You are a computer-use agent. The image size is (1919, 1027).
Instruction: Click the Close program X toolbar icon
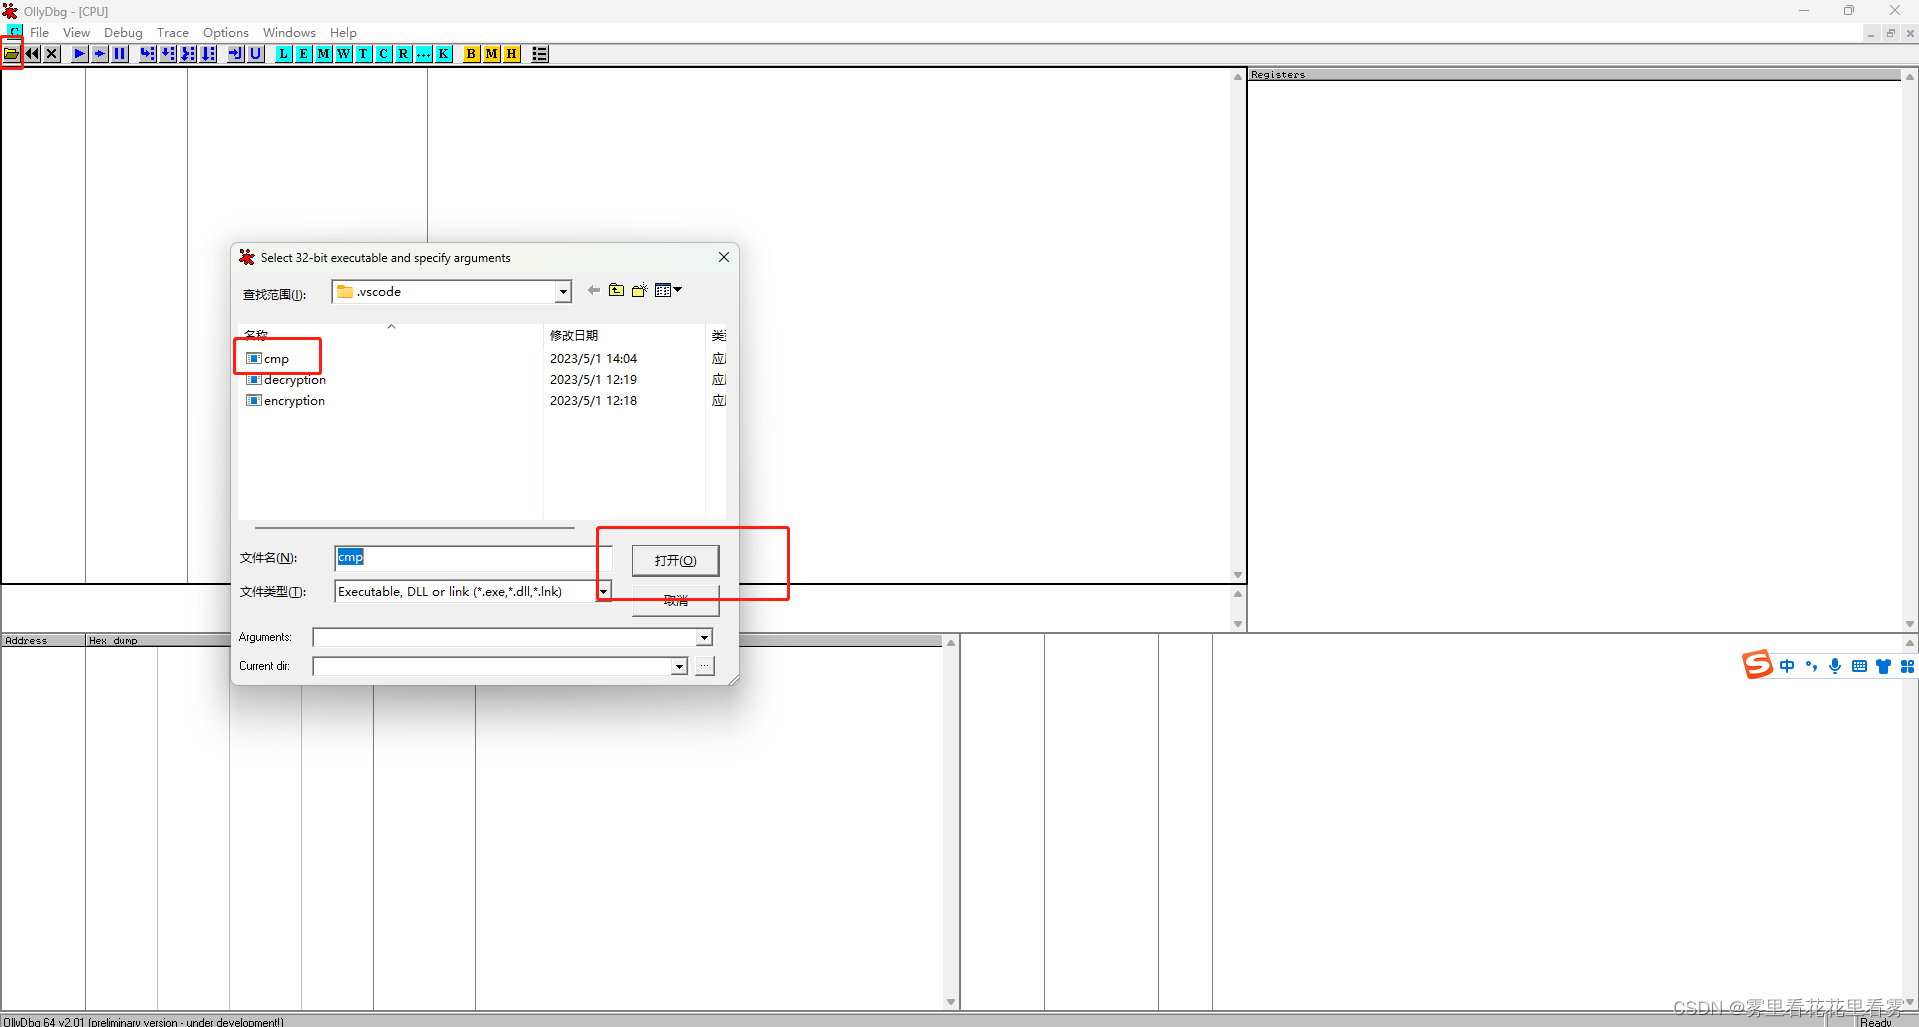52,54
